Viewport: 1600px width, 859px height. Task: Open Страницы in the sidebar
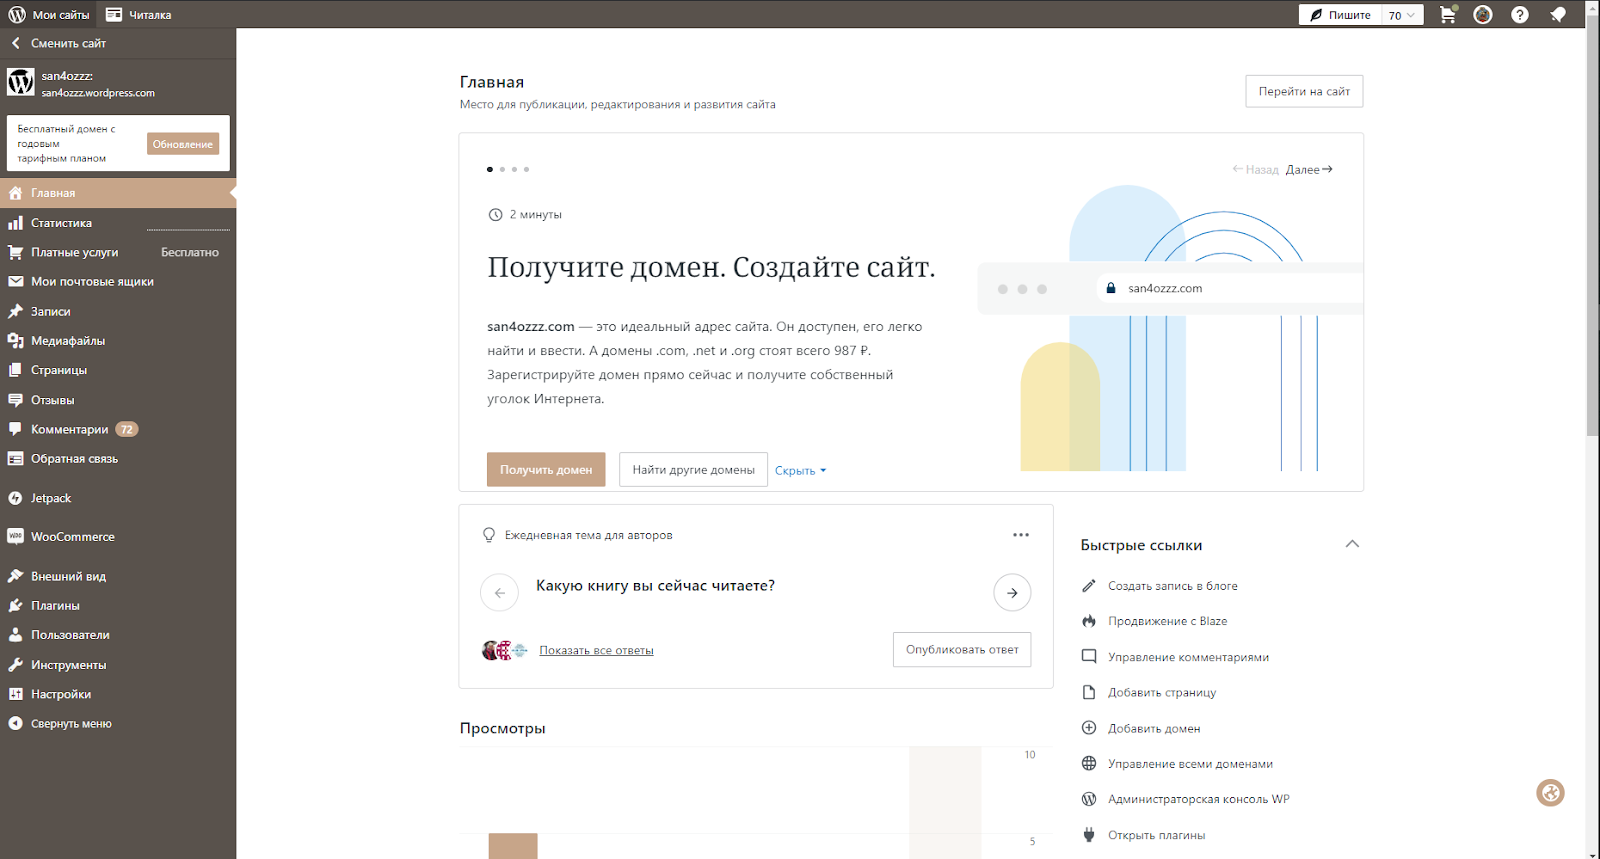(118, 370)
